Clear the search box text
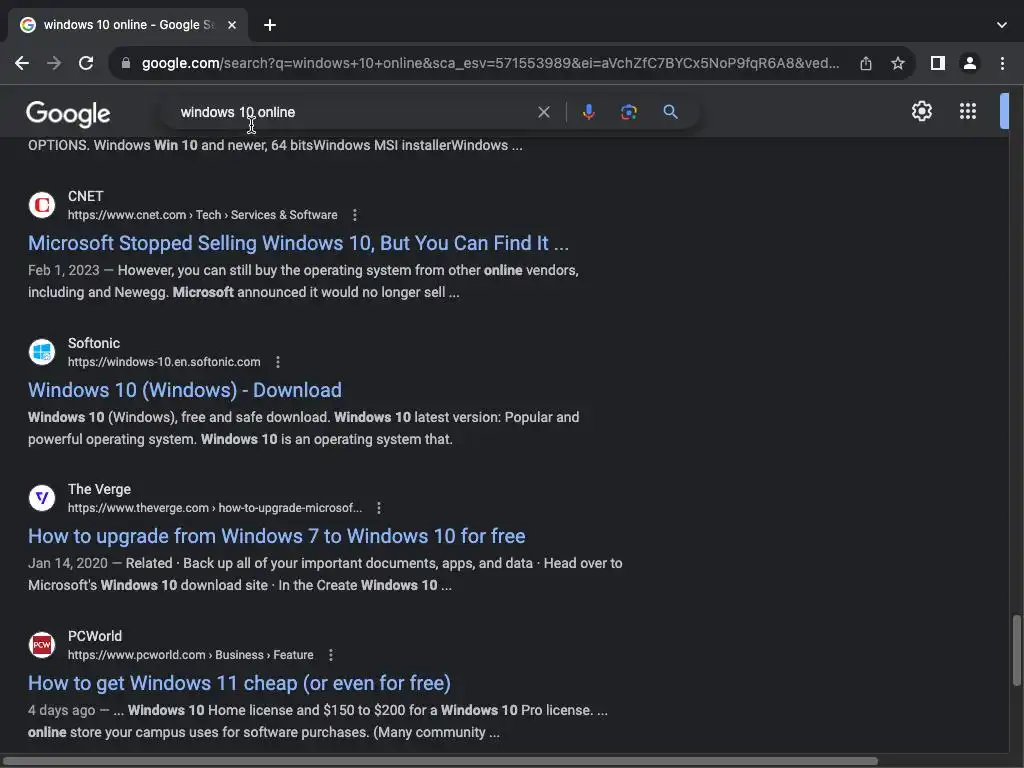The width and height of the screenshot is (1024, 768). (543, 112)
